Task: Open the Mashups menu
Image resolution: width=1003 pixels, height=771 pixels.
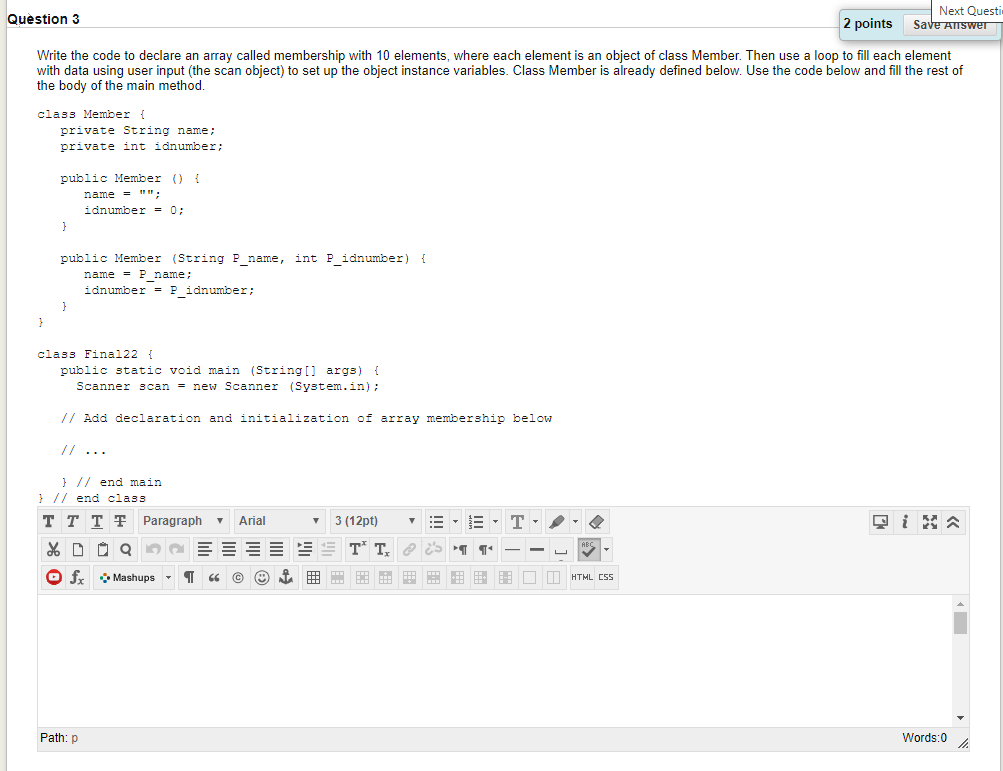Action: 134,577
